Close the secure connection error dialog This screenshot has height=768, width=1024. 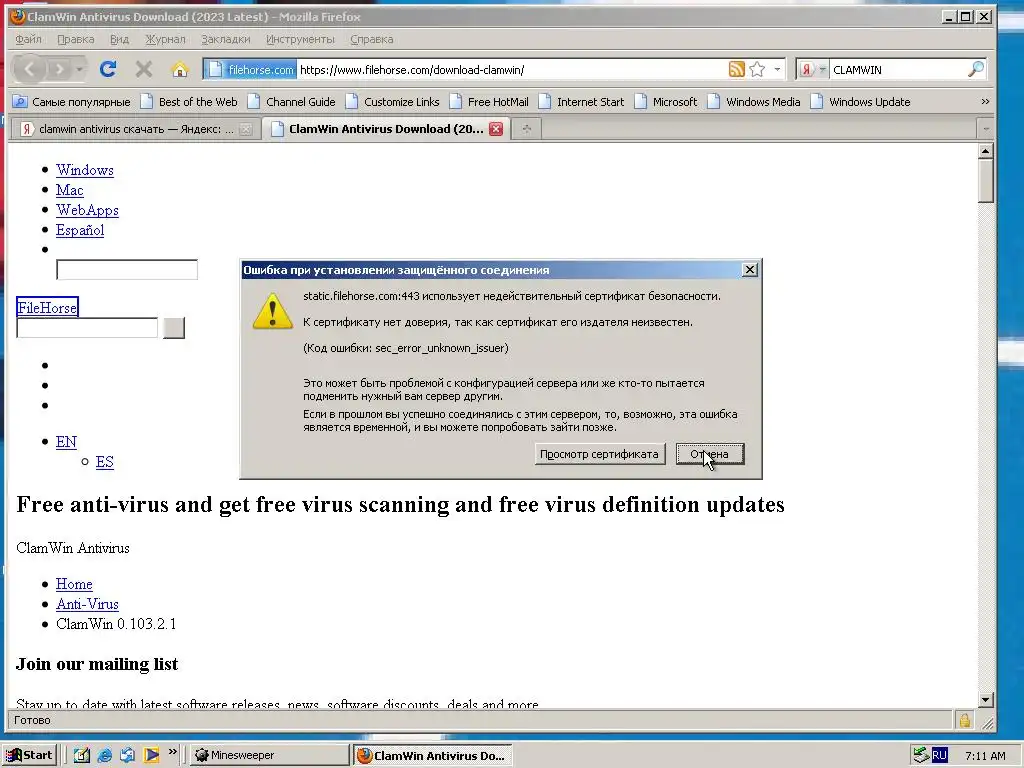750,270
